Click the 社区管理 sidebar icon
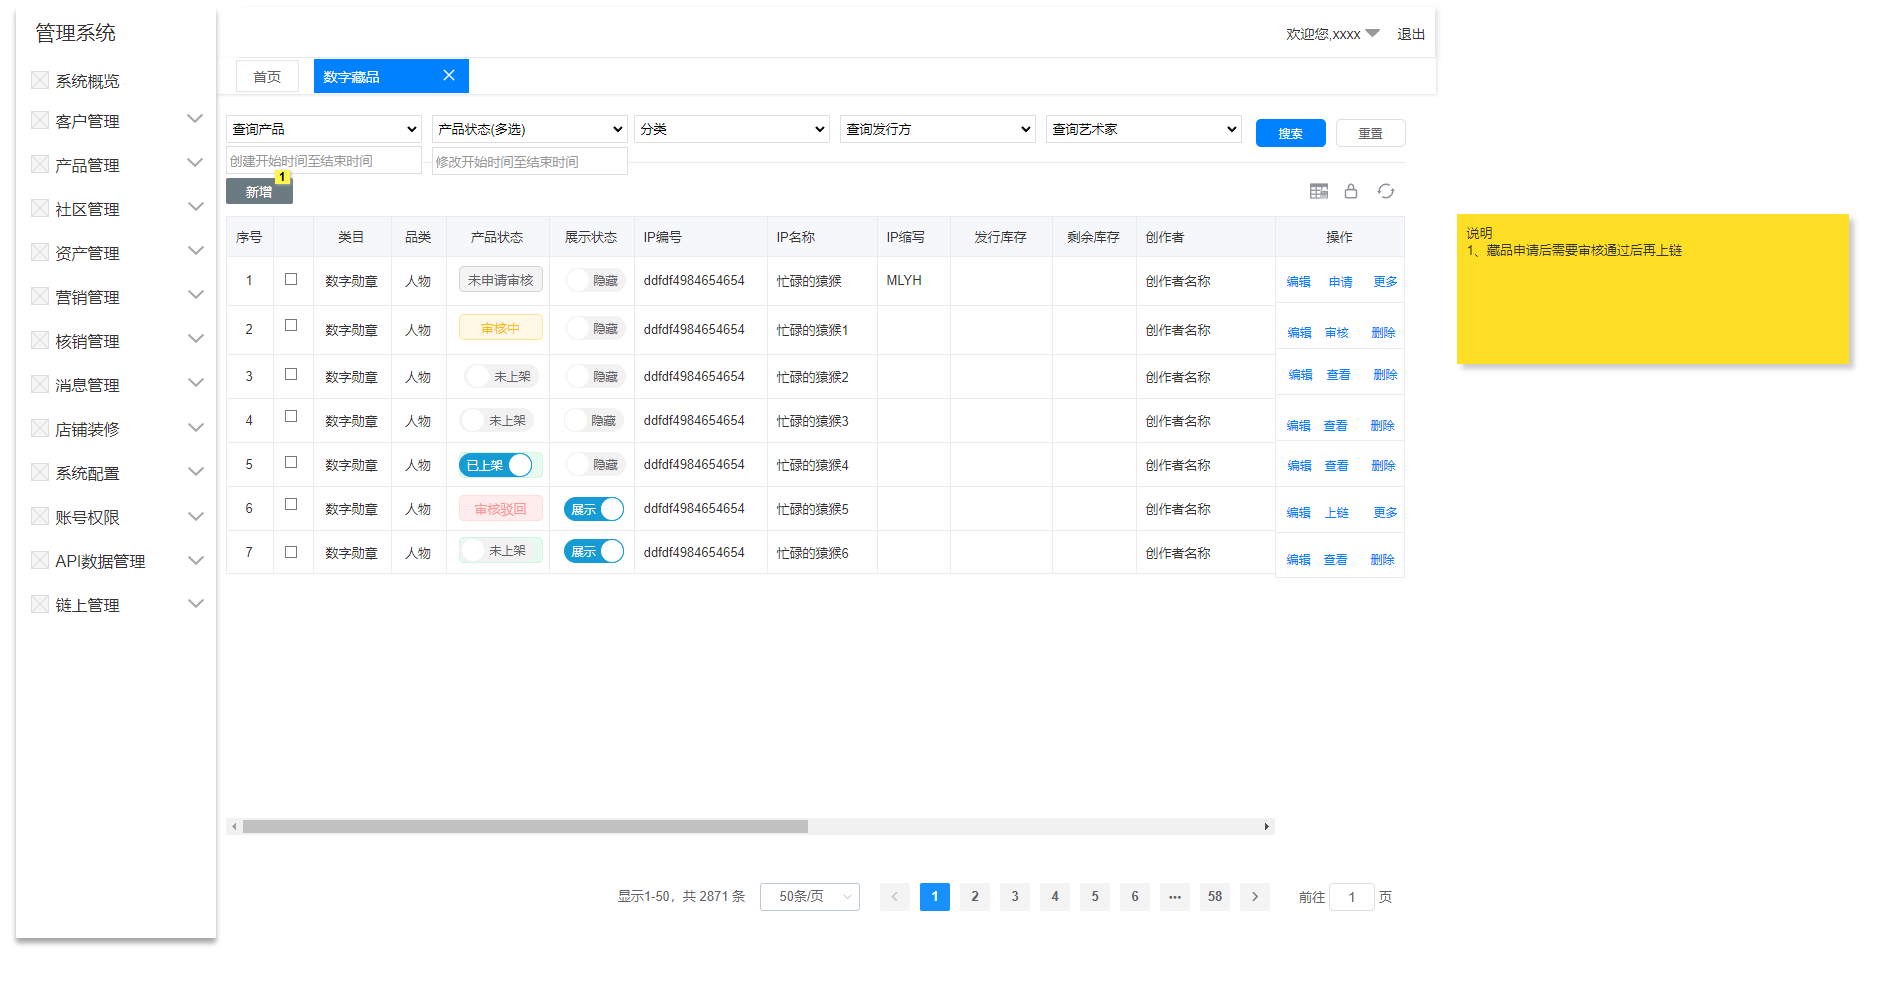The width and height of the screenshot is (1892, 997). pyautogui.click(x=40, y=208)
